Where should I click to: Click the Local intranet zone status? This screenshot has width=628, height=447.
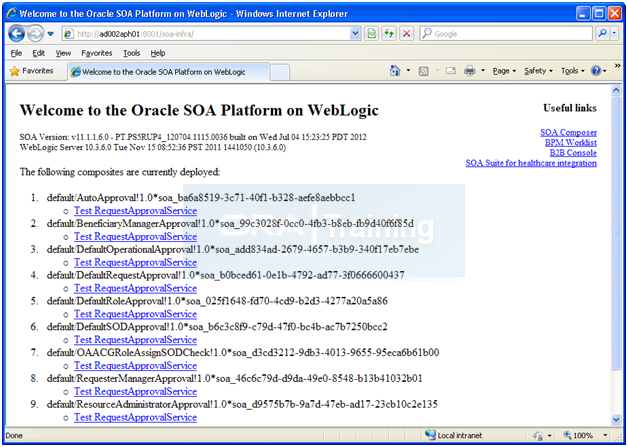click(454, 435)
